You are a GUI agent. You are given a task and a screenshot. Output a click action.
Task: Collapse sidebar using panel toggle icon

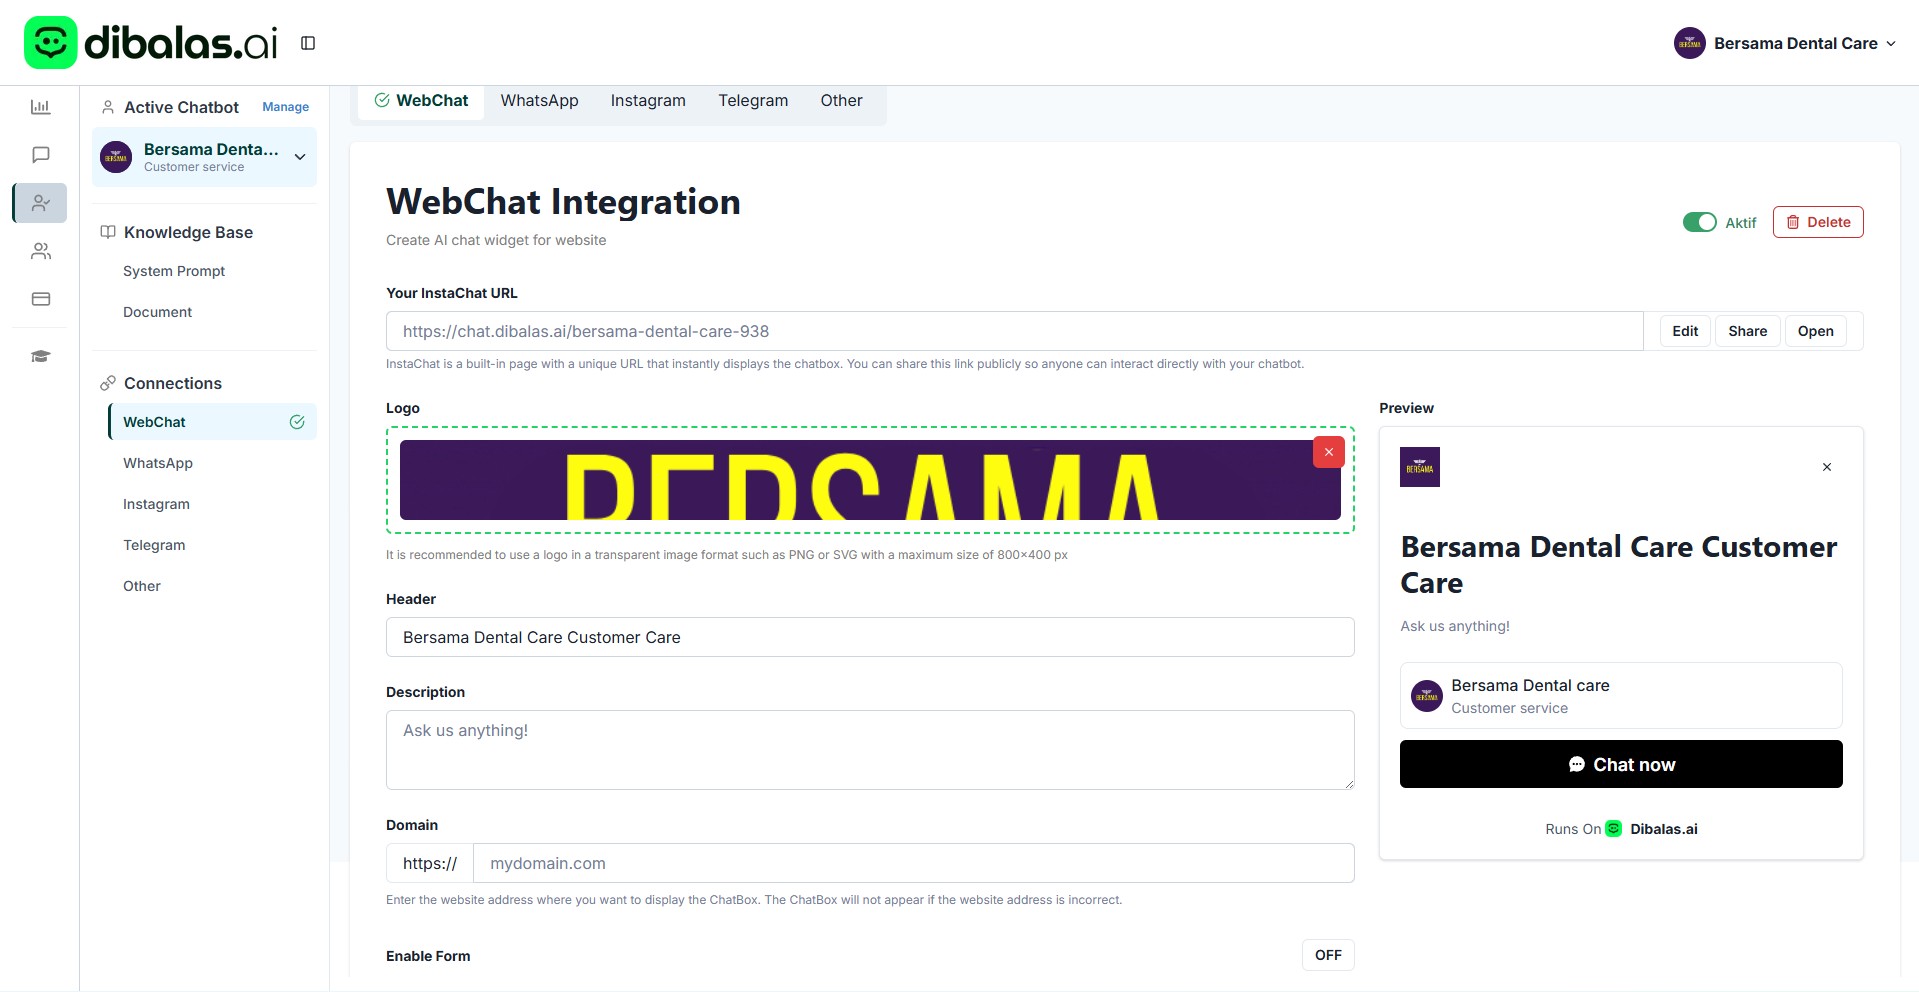click(308, 43)
